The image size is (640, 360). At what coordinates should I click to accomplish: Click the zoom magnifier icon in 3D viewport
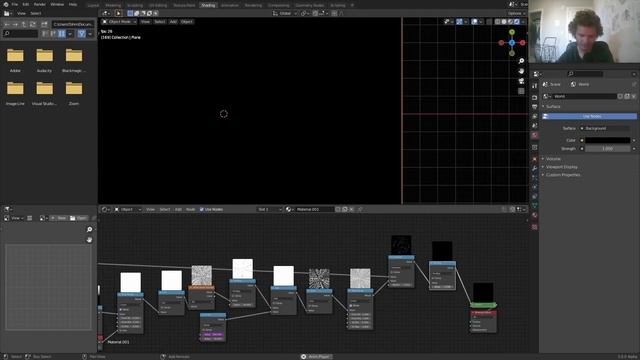(x=521, y=61)
